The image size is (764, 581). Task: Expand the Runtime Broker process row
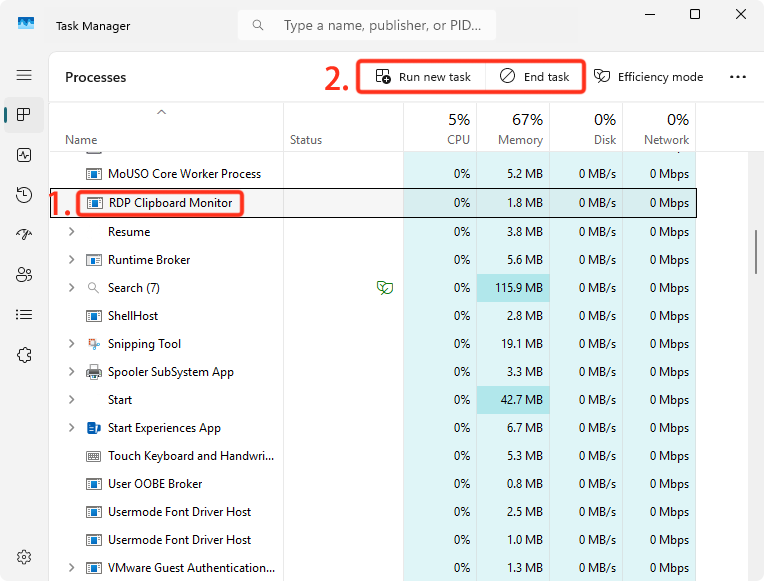click(x=71, y=260)
